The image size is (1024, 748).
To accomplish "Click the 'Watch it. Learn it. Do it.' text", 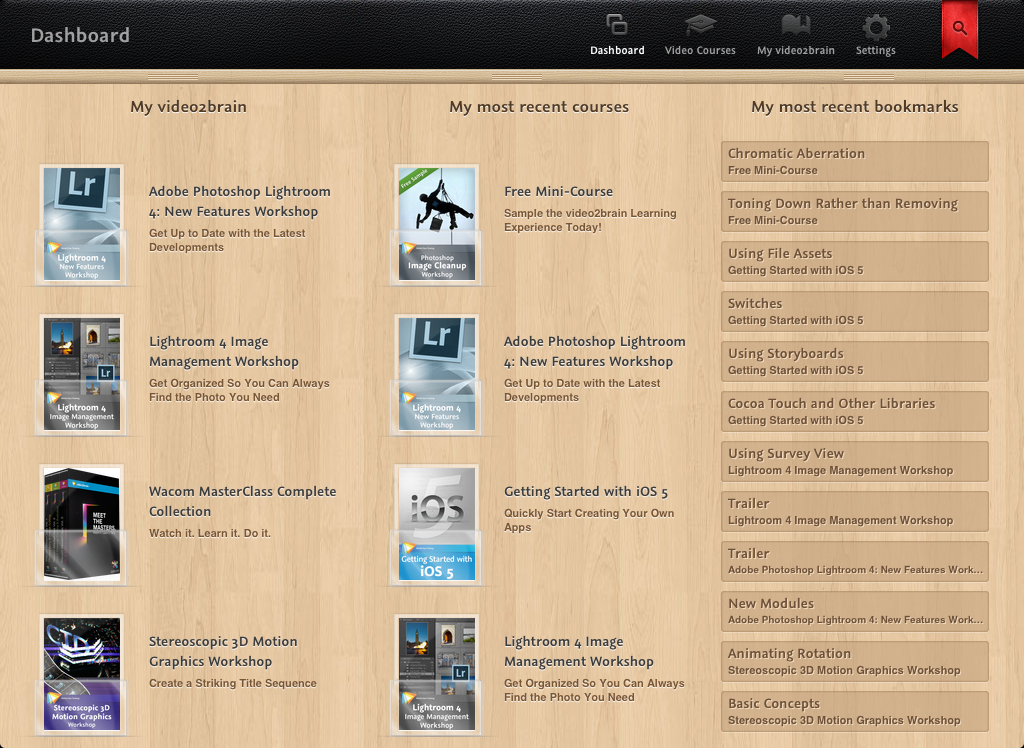I will (x=210, y=533).
